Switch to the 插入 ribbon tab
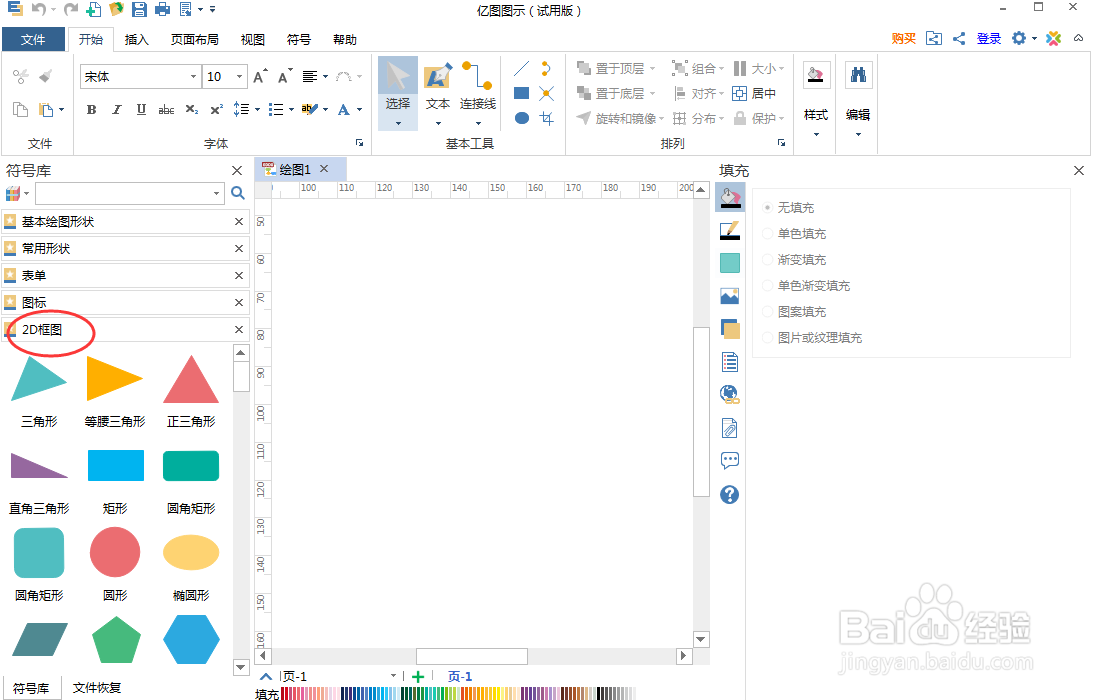 [x=136, y=39]
